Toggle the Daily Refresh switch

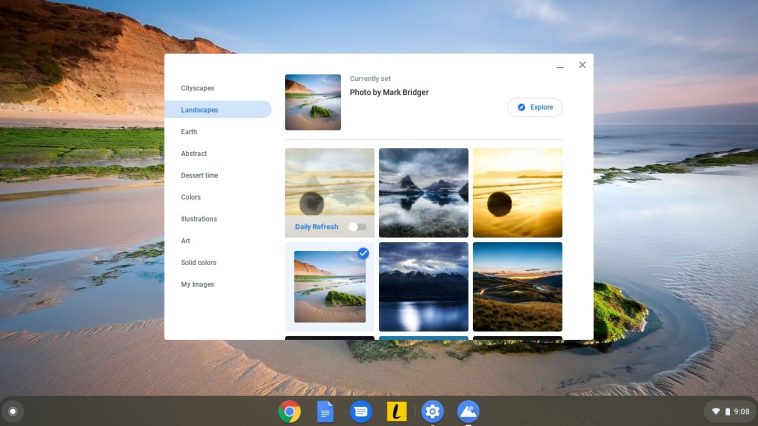357,227
